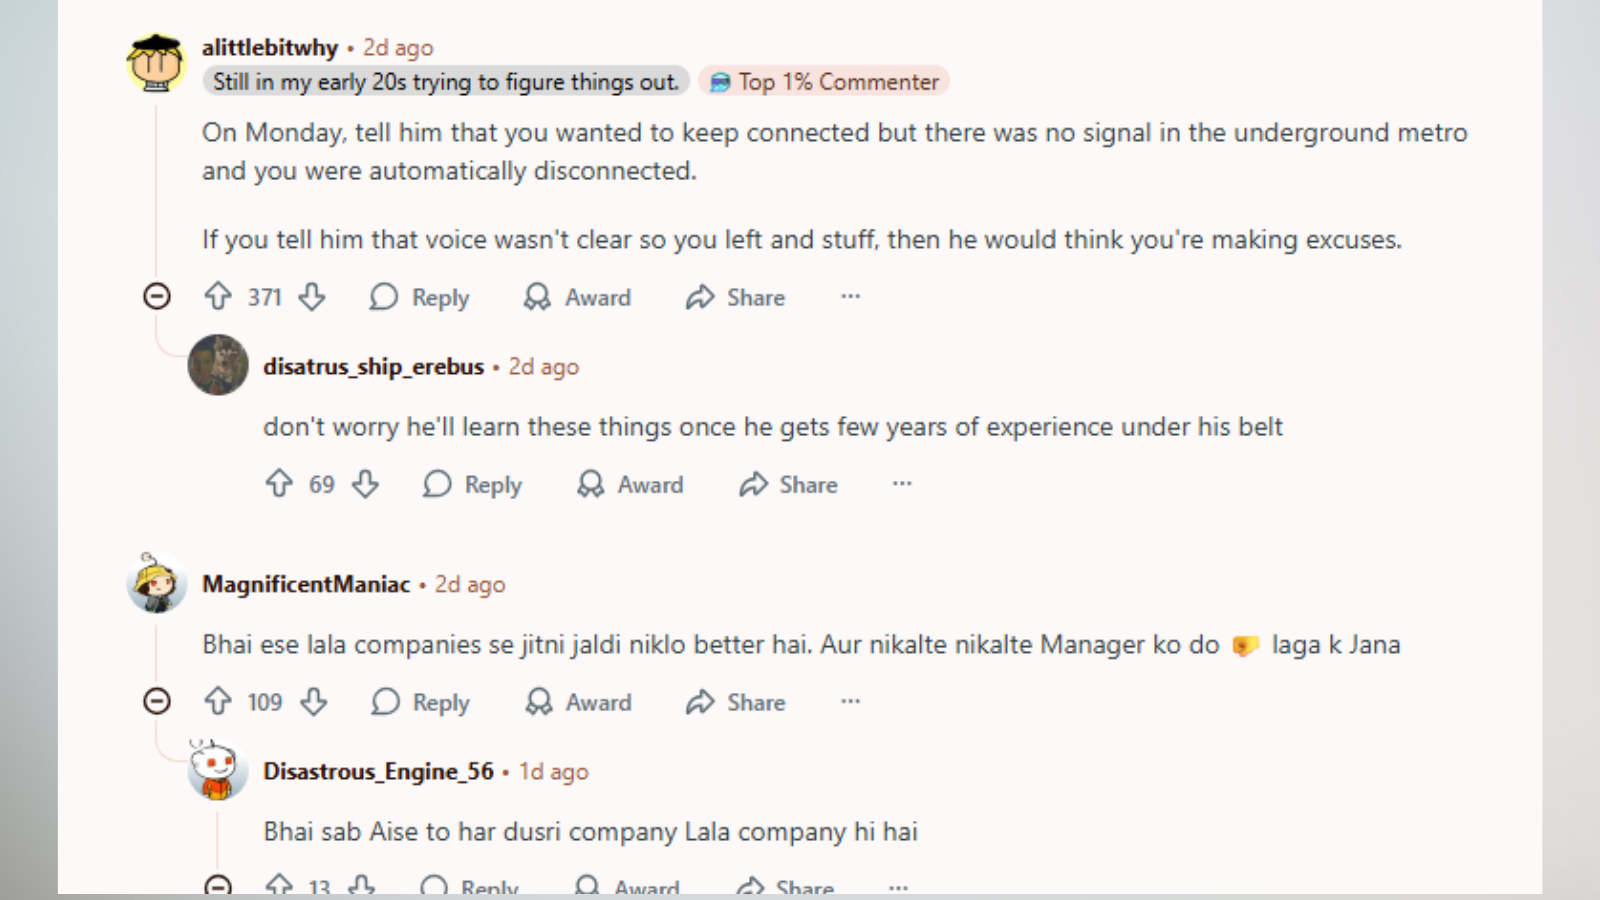Upvote alittlebitwhy's comment with 371 votes
This screenshot has height=900, width=1600.
click(x=218, y=296)
